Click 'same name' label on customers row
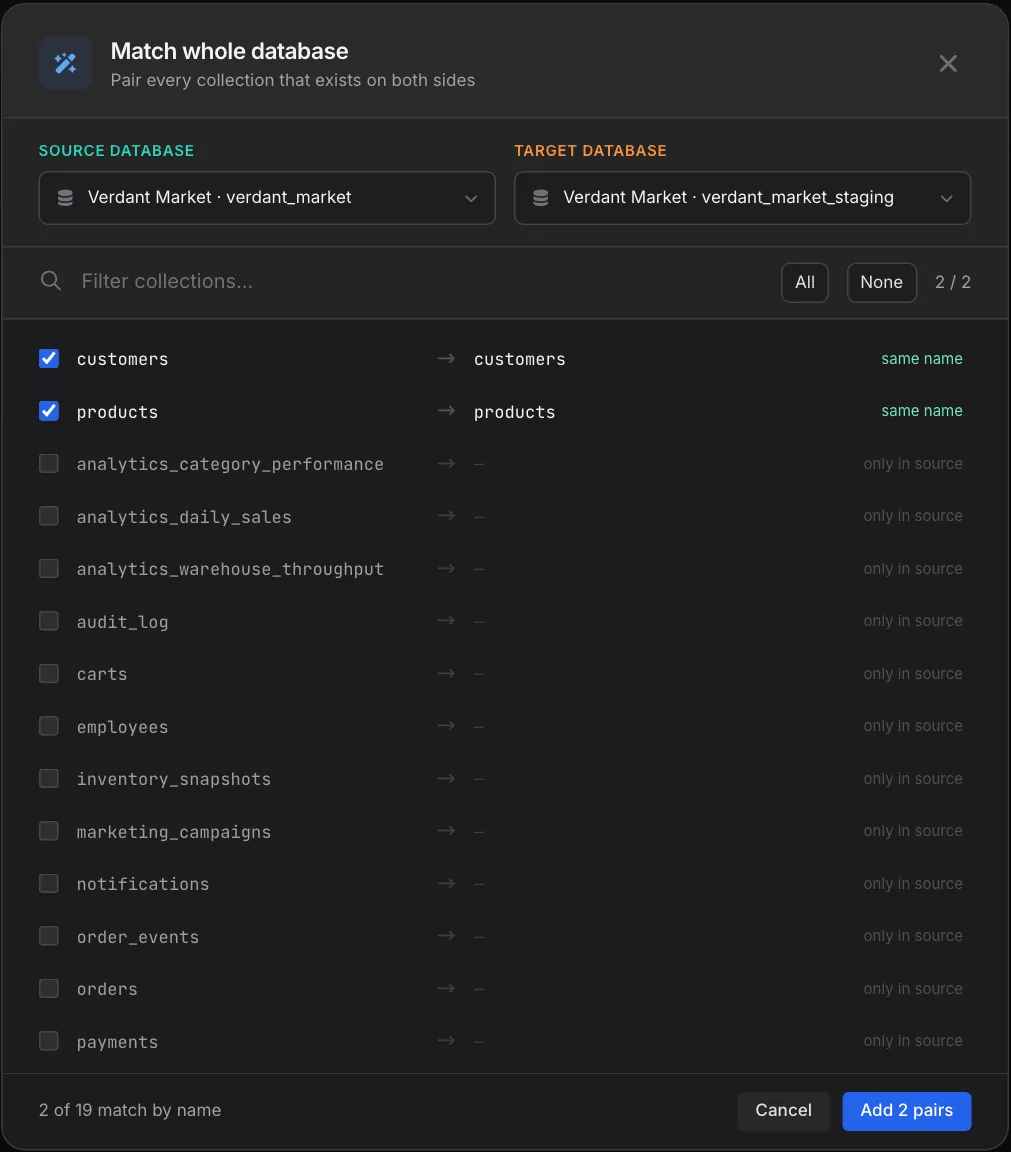The height and width of the screenshot is (1152, 1011). tap(921, 359)
